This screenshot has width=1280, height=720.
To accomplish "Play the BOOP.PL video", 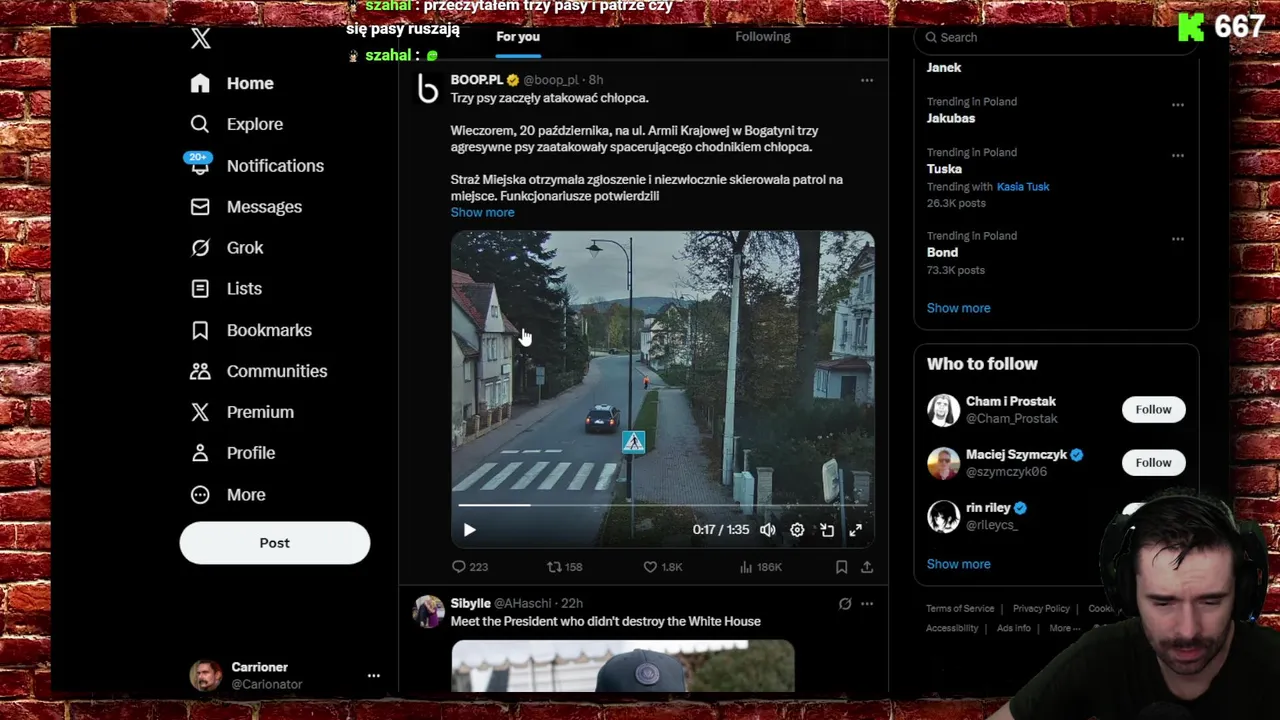I will pos(469,530).
